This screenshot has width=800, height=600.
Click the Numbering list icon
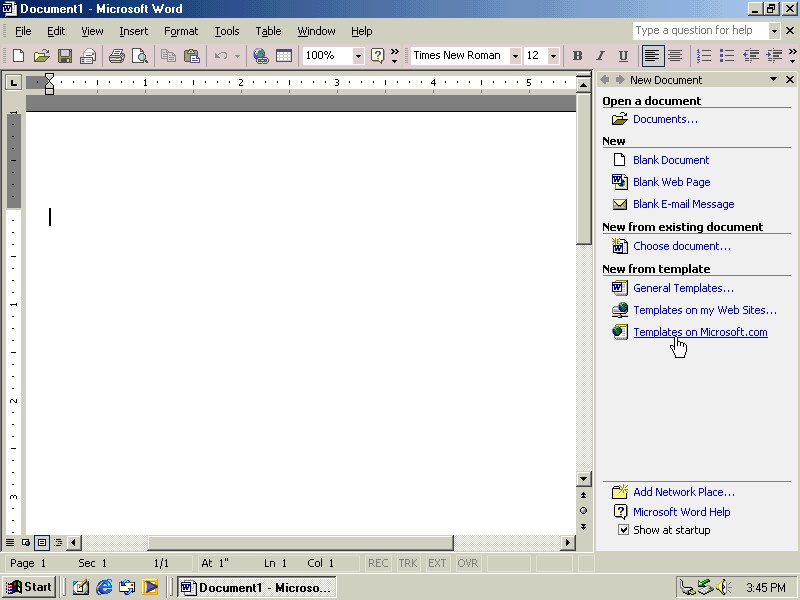704,56
